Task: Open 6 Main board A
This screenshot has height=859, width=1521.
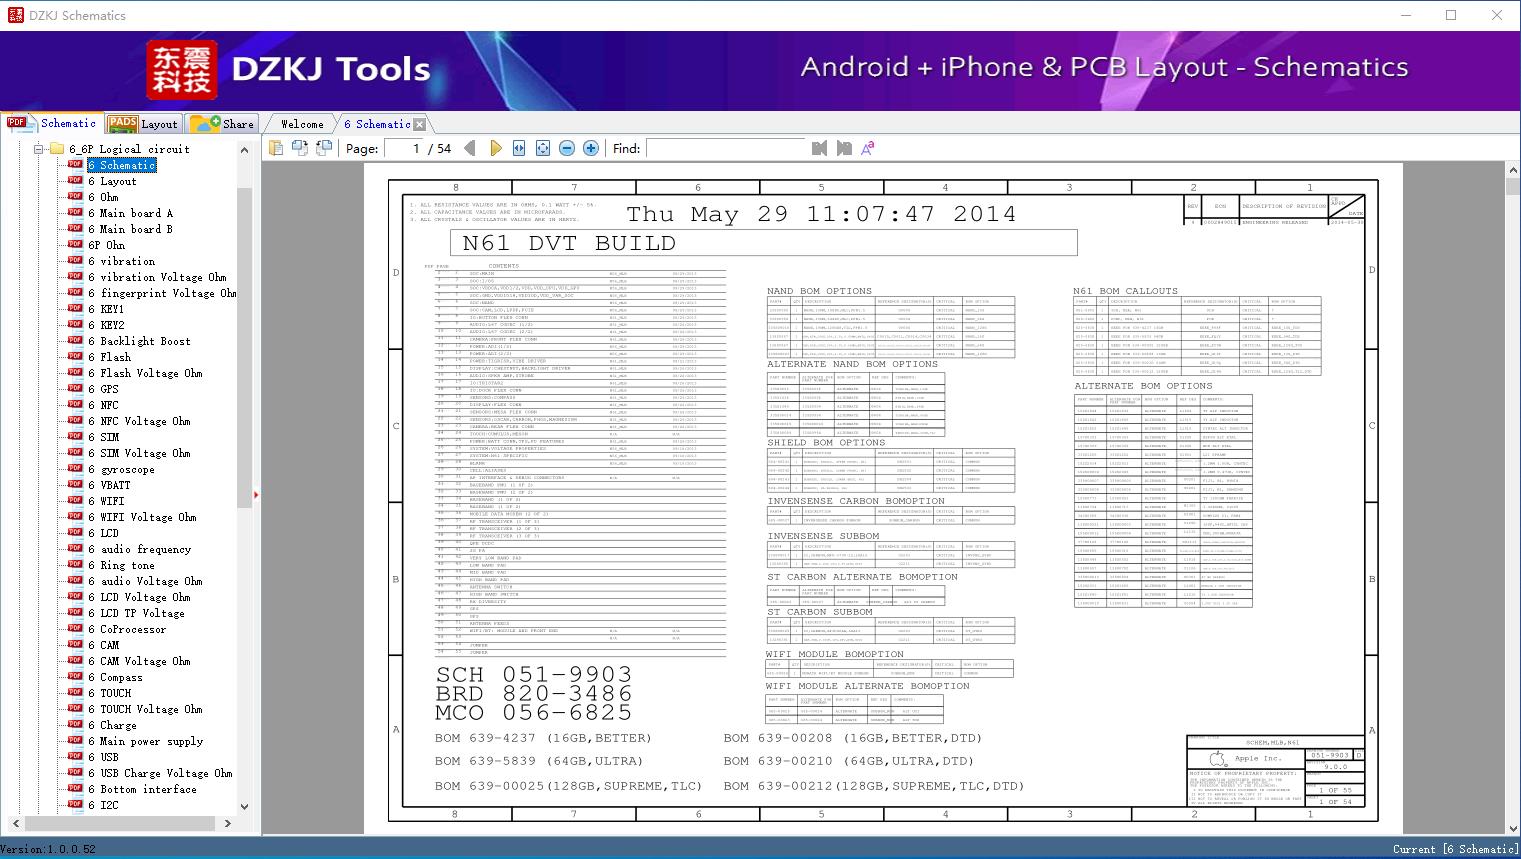Action: click(130, 213)
